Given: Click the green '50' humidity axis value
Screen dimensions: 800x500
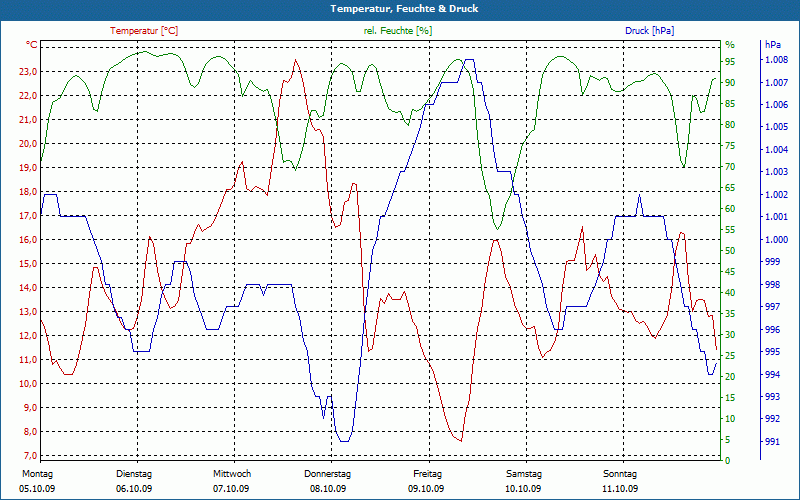Looking at the screenshot, I should click(x=730, y=251).
